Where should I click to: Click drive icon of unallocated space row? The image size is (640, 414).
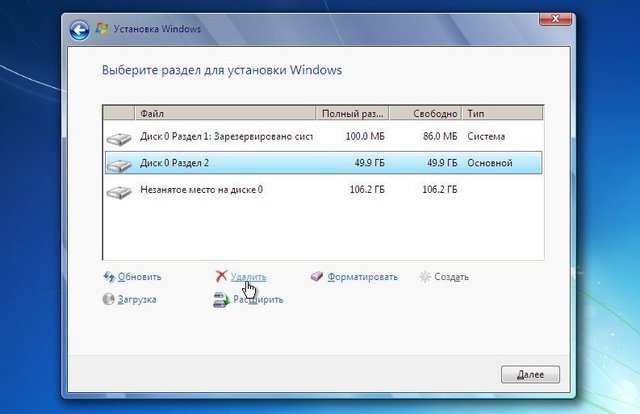coord(119,192)
